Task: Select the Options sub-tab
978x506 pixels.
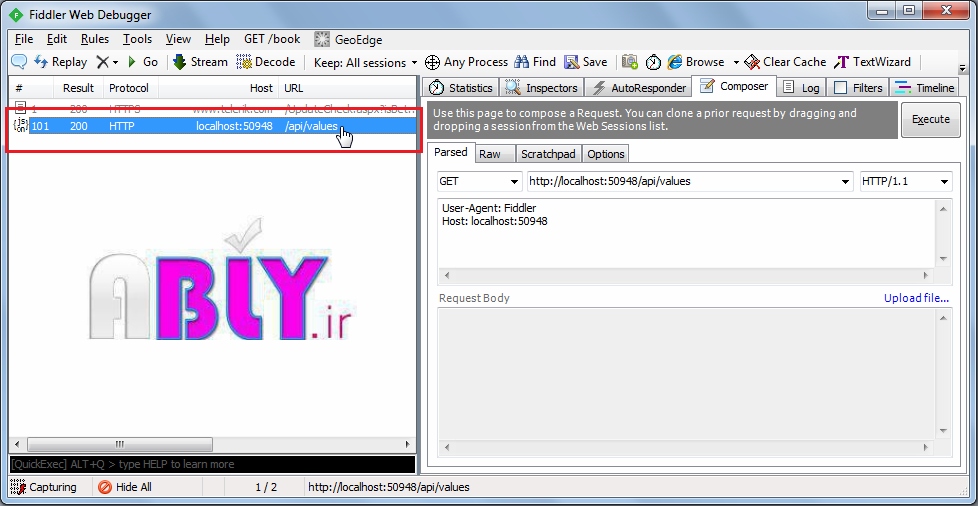Action: [x=606, y=153]
